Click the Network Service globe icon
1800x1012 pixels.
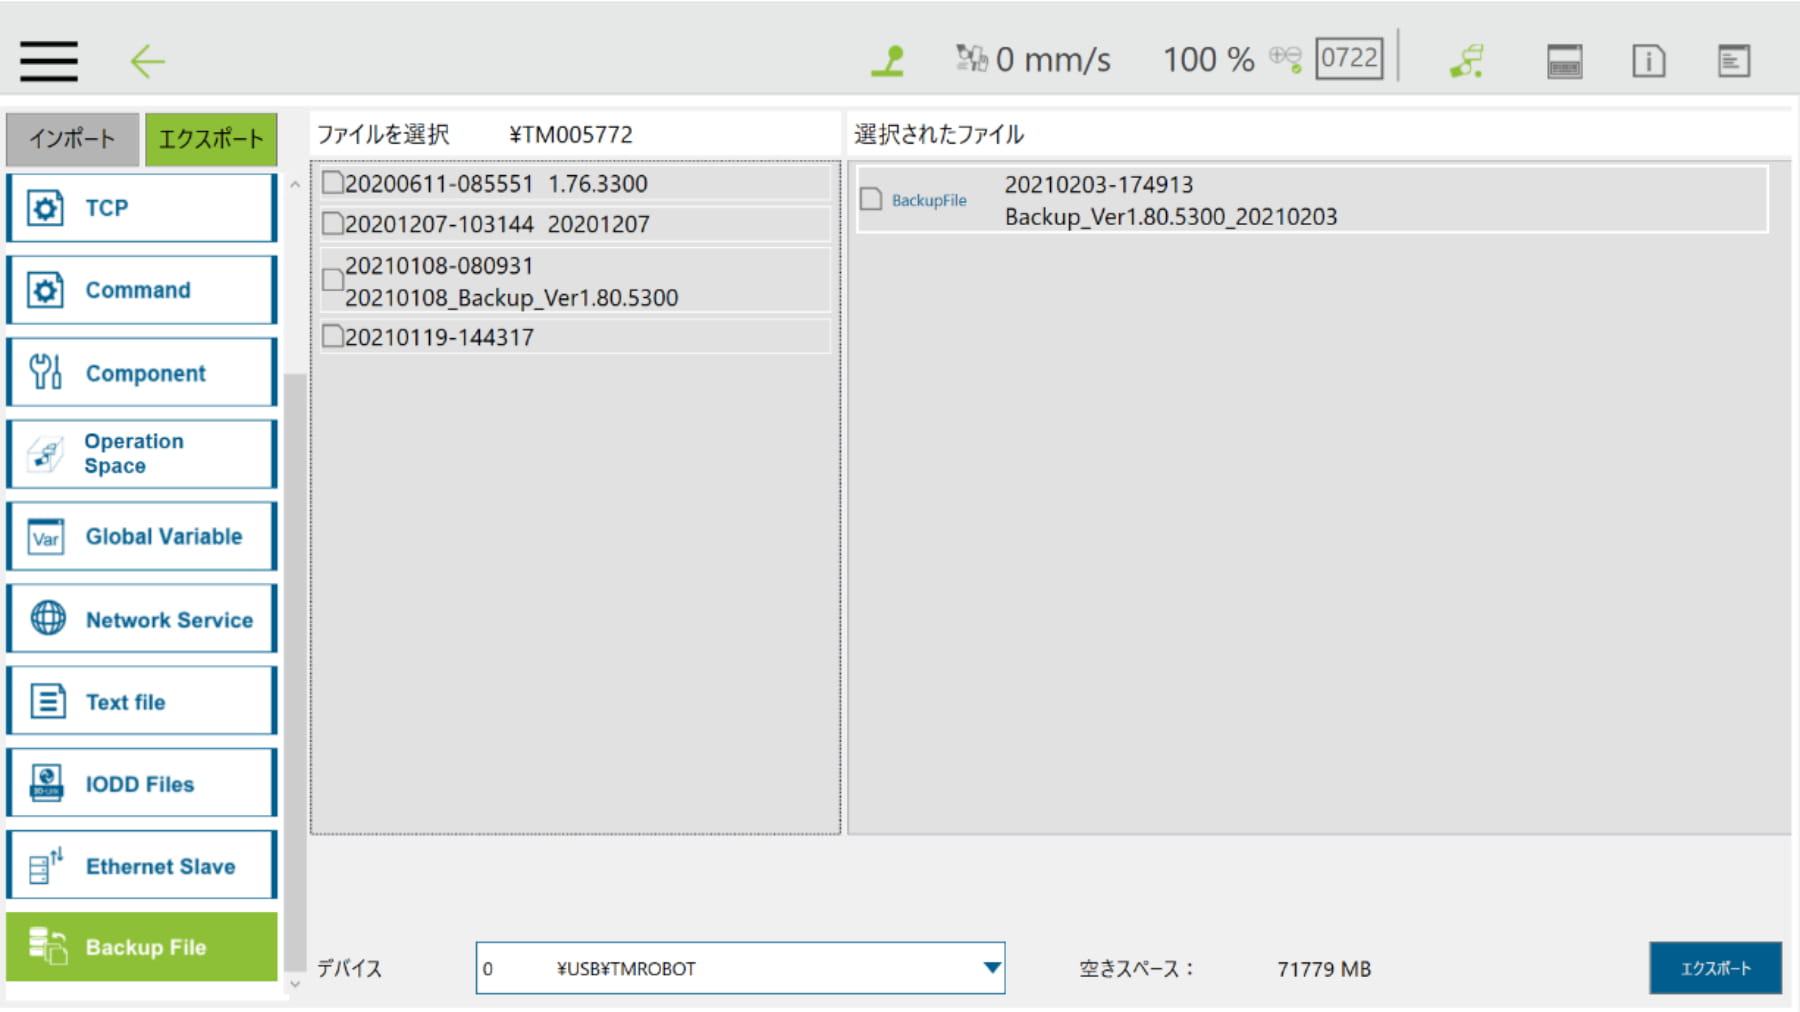47,619
